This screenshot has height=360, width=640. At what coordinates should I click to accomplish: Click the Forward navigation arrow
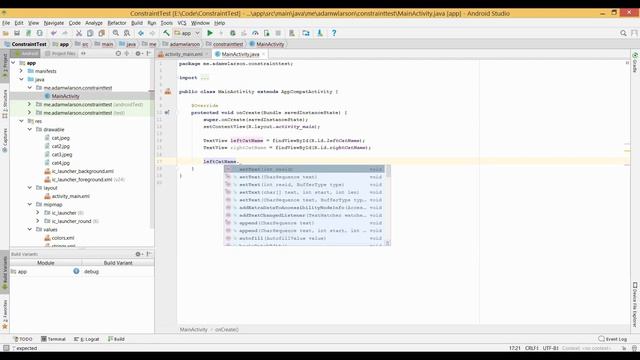point(152,33)
